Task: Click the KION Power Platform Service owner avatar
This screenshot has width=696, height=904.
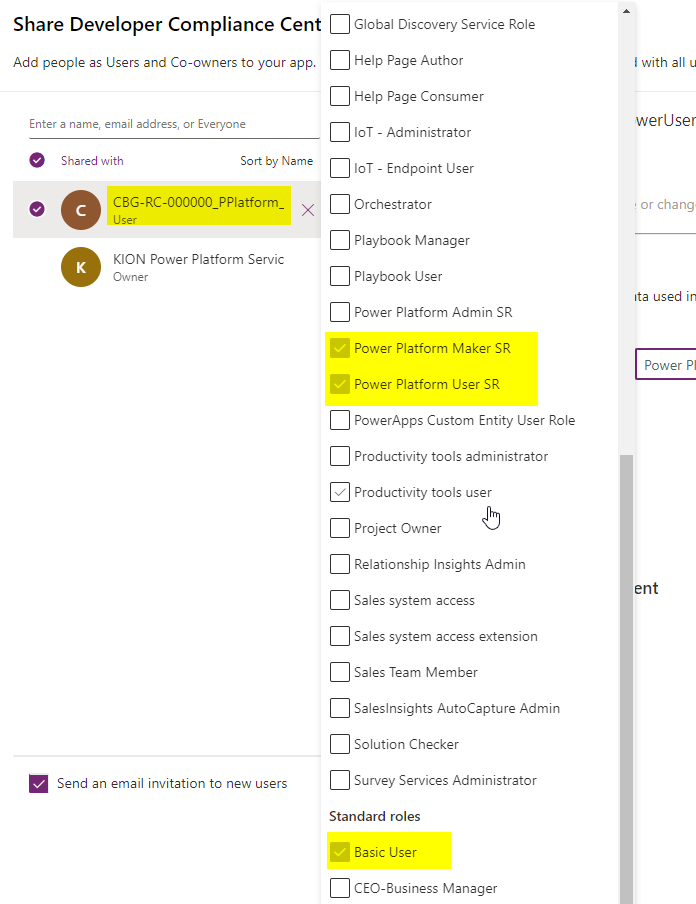Action: tap(80, 267)
